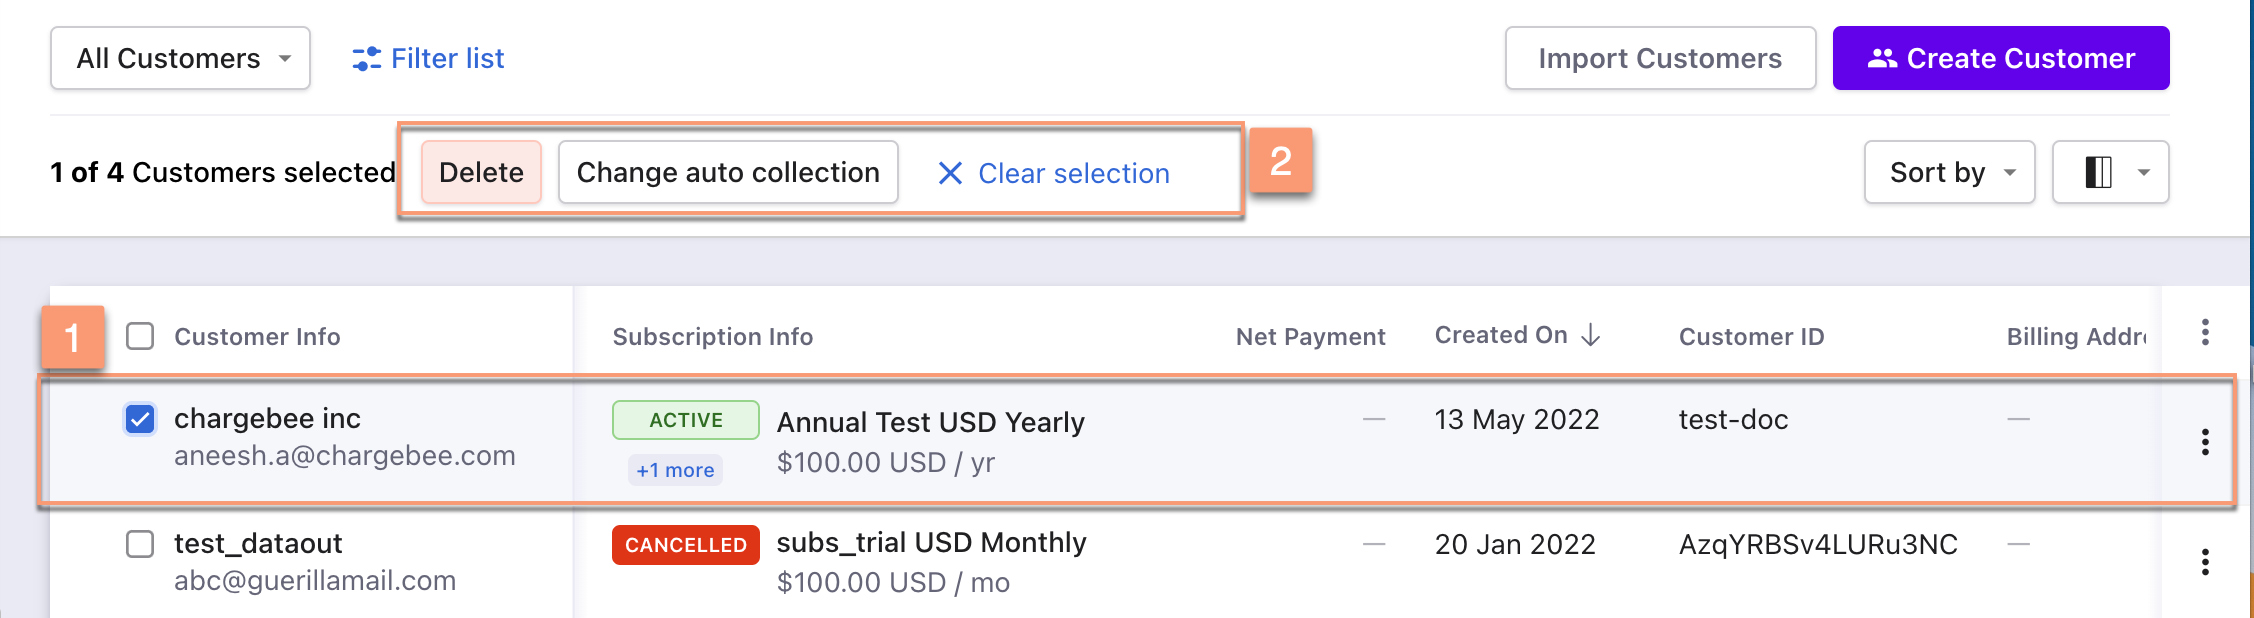2254x618 pixels.
Task: Click the Created On sort arrow
Action: click(x=1591, y=335)
